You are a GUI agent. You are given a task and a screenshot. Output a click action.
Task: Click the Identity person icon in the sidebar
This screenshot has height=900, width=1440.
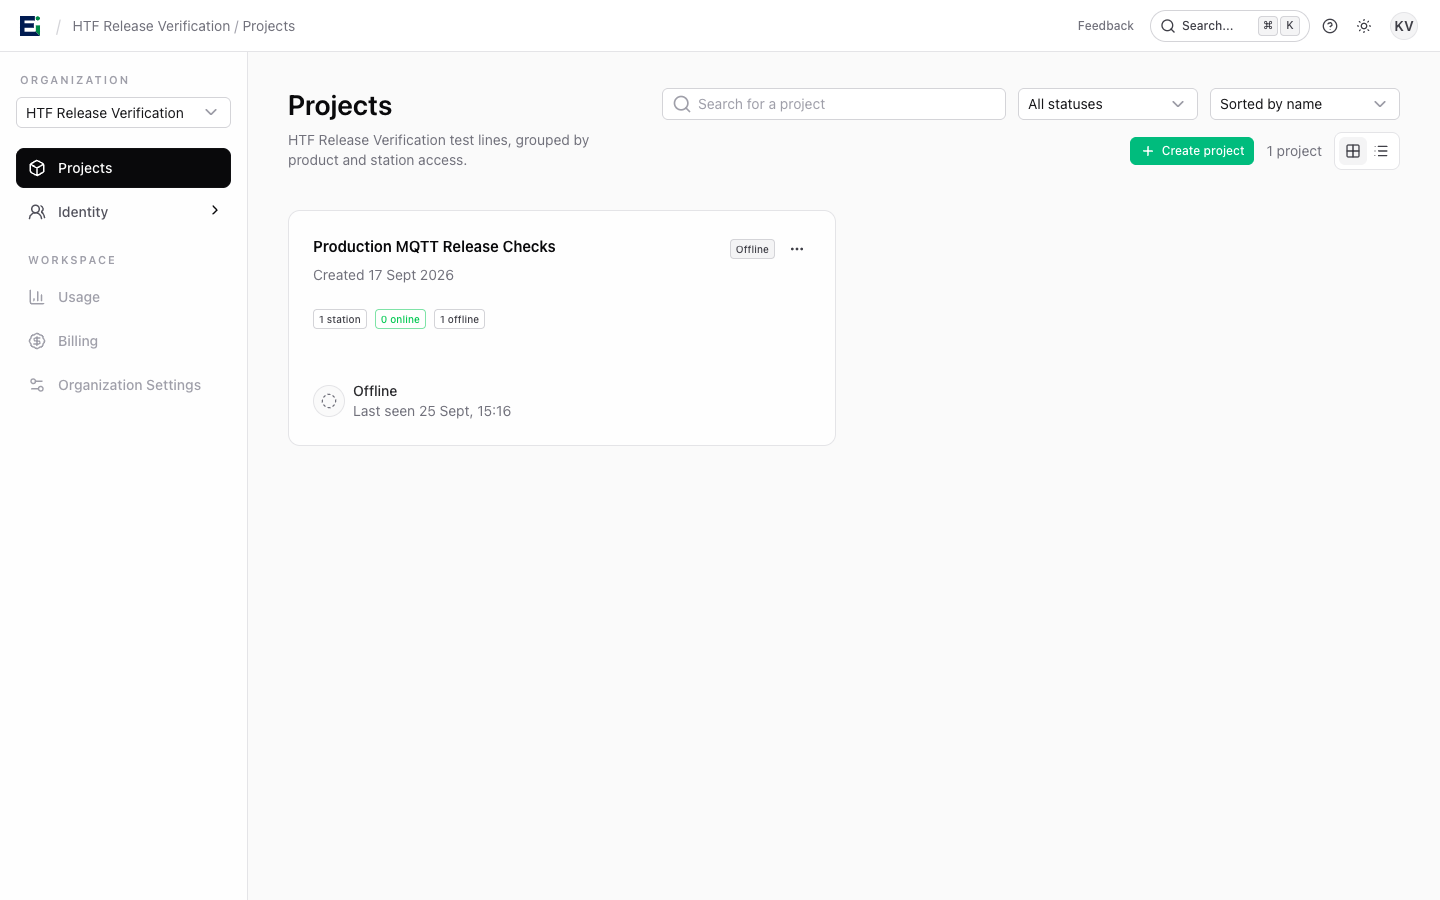37,212
